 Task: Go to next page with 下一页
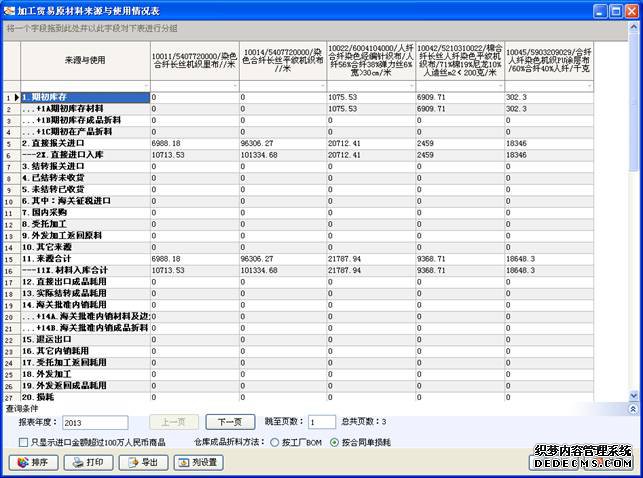[230, 422]
